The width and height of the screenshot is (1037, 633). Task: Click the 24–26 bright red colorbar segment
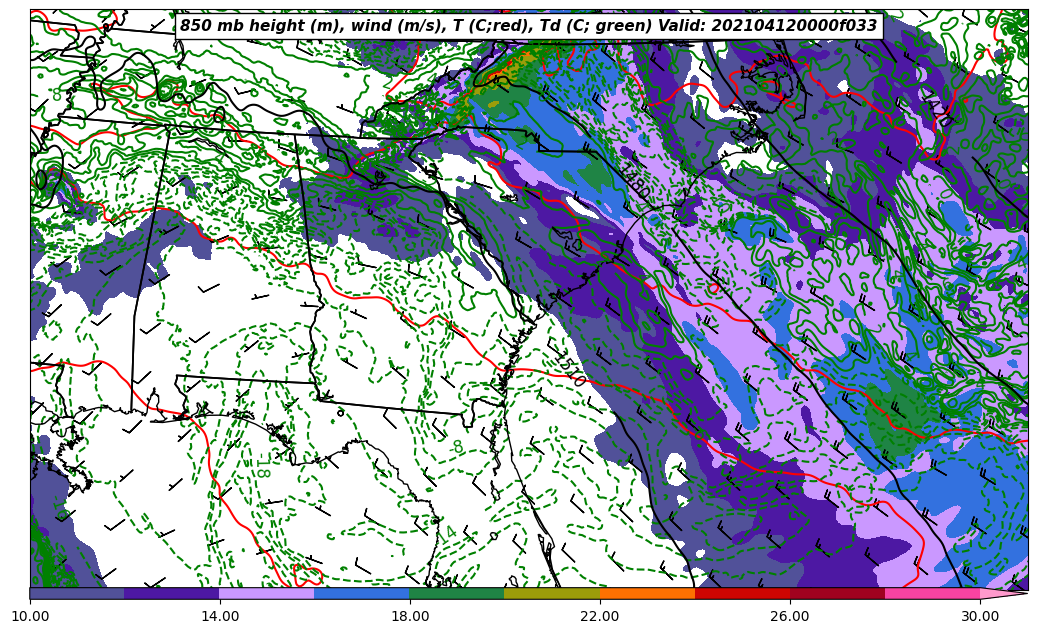click(742, 593)
